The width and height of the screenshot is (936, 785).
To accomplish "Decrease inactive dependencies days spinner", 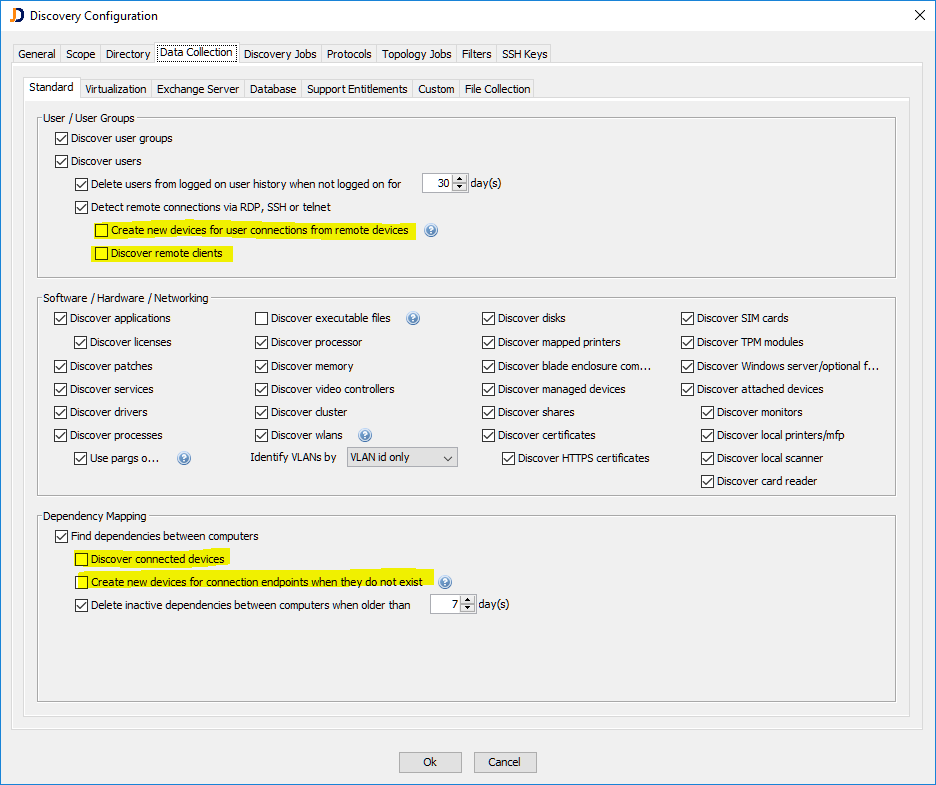I will [468, 609].
